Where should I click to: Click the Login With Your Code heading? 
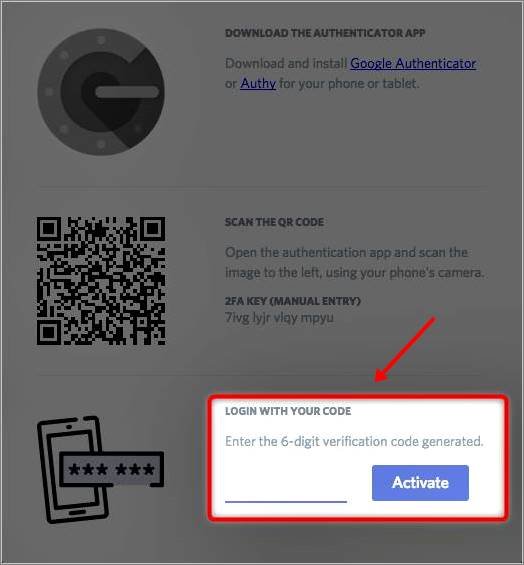tap(288, 411)
